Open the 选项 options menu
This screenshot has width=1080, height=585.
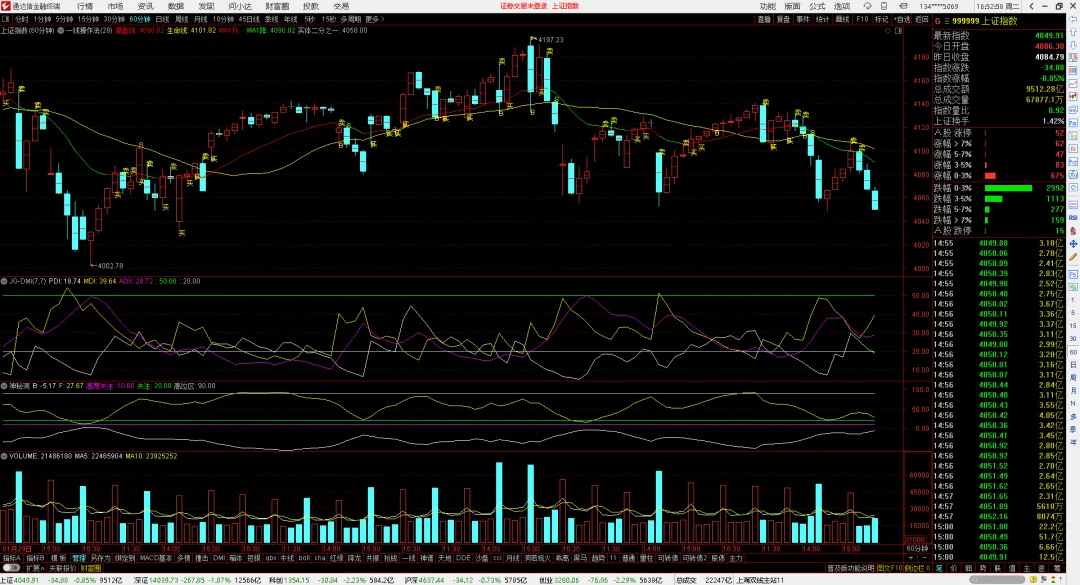[842, 6]
